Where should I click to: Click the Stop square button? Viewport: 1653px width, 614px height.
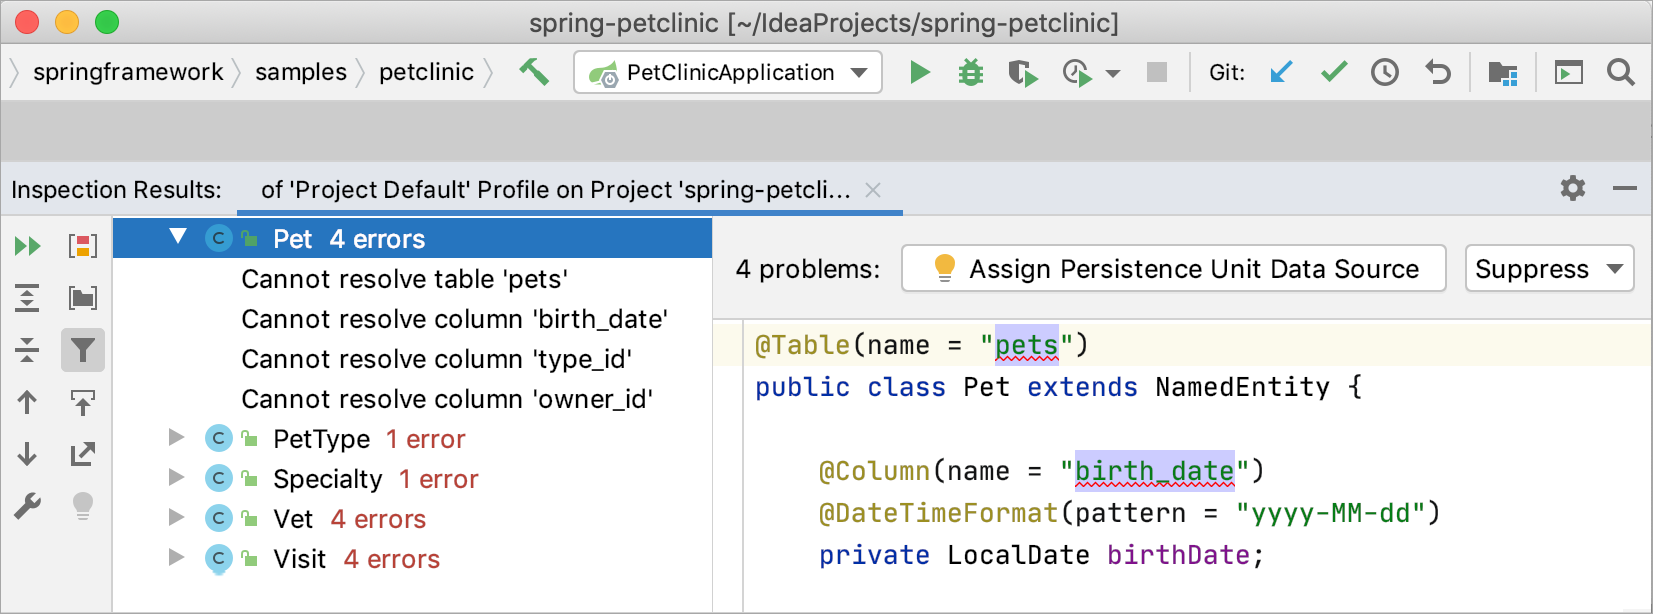pos(1157,72)
